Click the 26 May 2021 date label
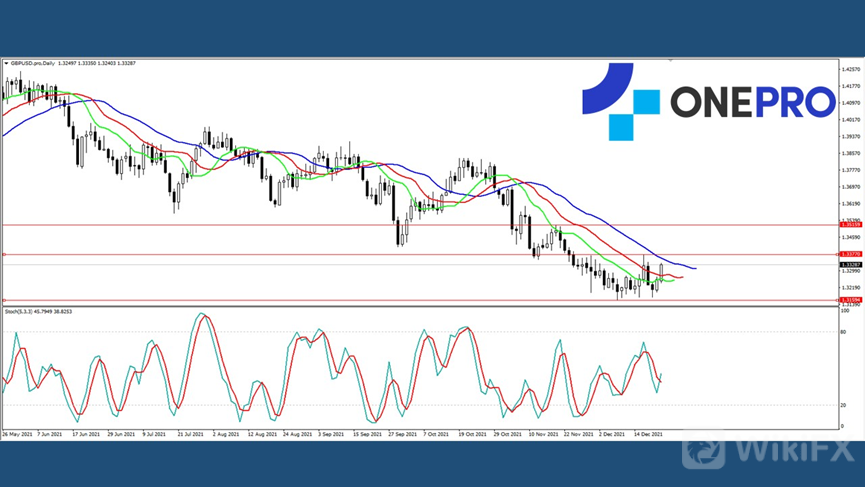This screenshot has width=865, height=487. click(18, 435)
